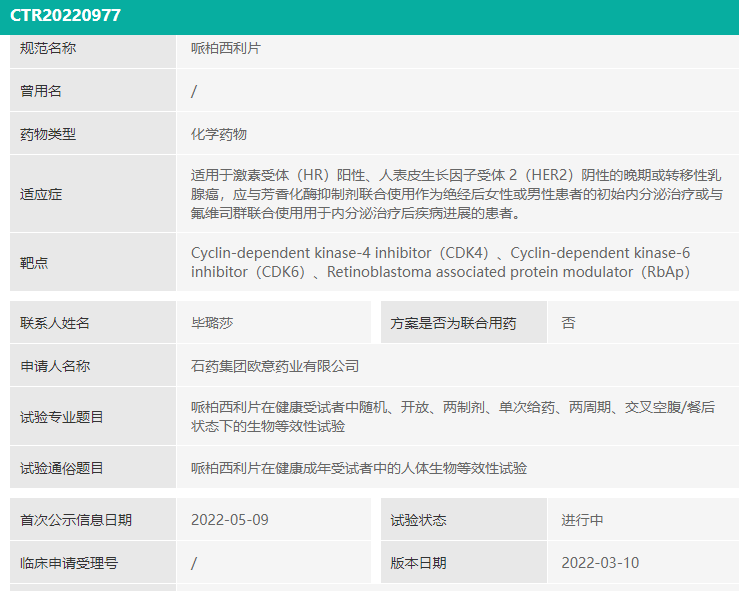Select the 适应症 label cell

click(x=93, y=194)
